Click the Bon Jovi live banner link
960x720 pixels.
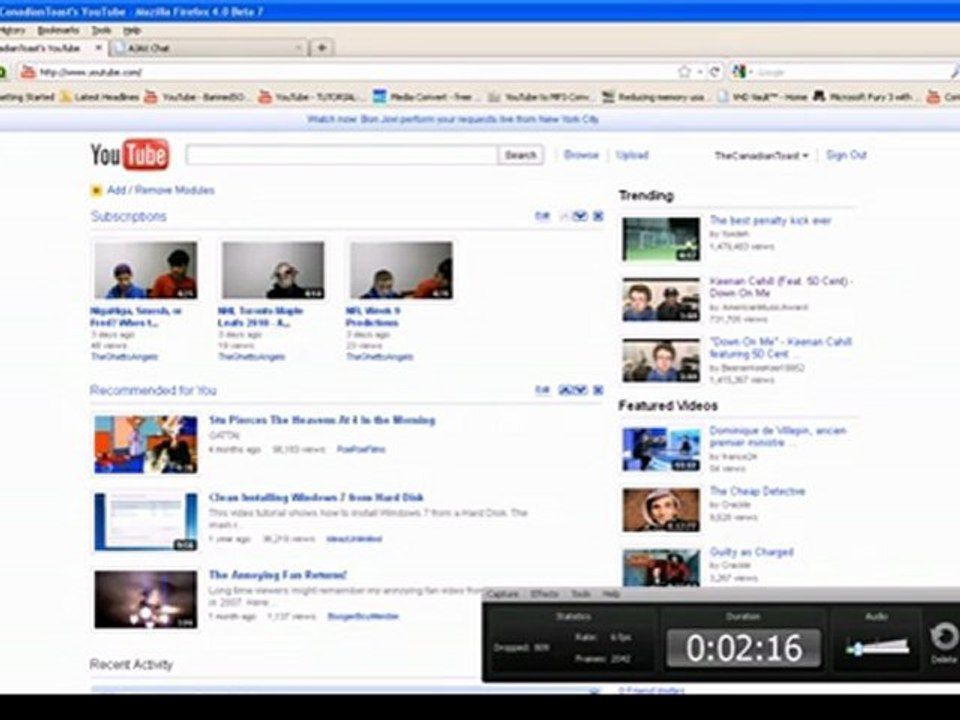452,119
